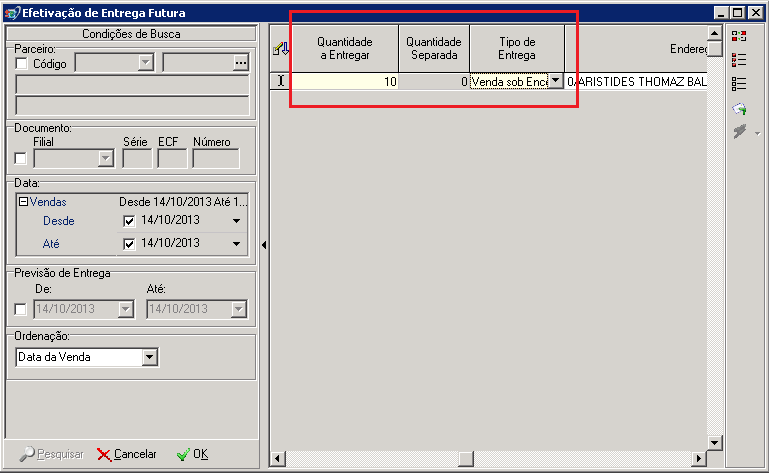Uncheck the Até date checkbox under Vendas
The height and width of the screenshot is (473, 769).
pyautogui.click(x=129, y=244)
